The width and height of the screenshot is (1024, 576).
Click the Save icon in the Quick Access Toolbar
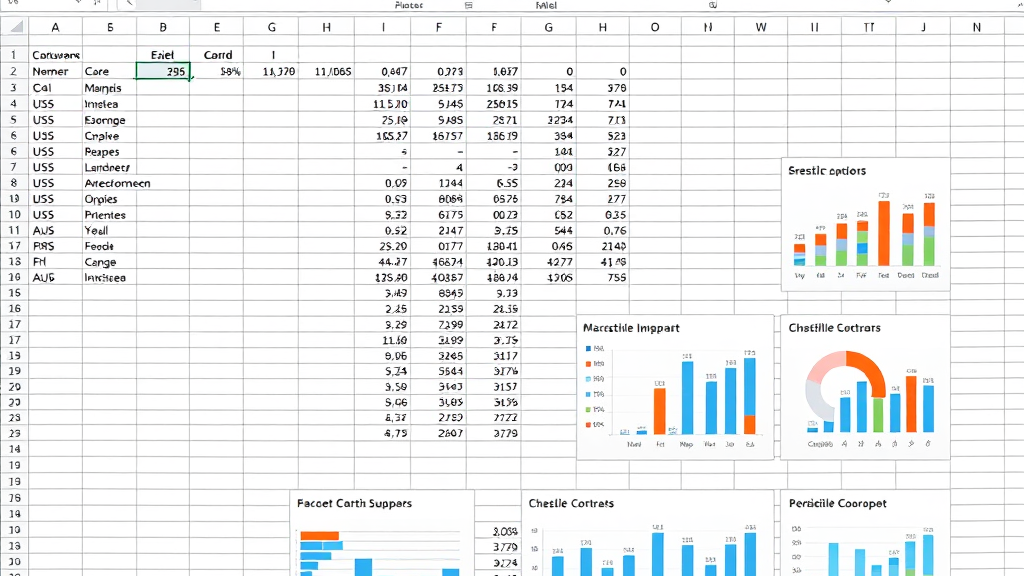coord(12,5)
